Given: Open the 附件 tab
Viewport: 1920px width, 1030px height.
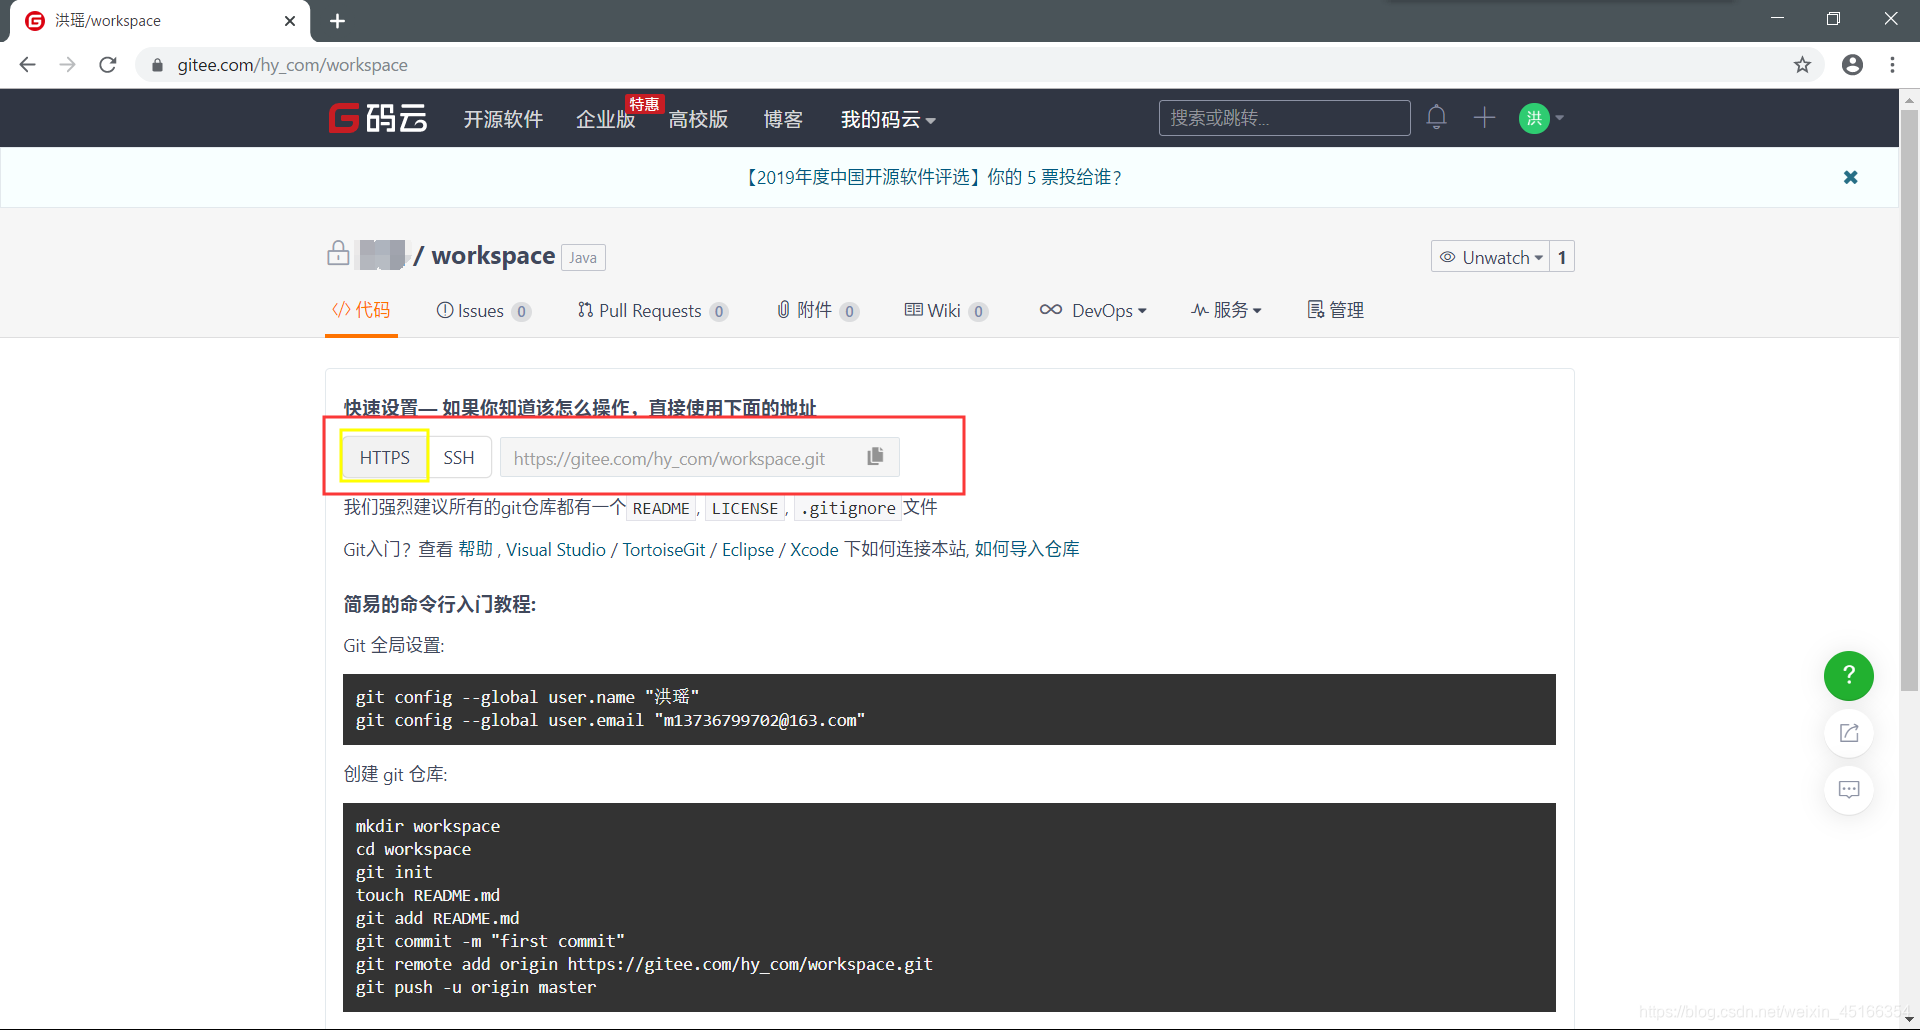Looking at the screenshot, I should pos(817,311).
